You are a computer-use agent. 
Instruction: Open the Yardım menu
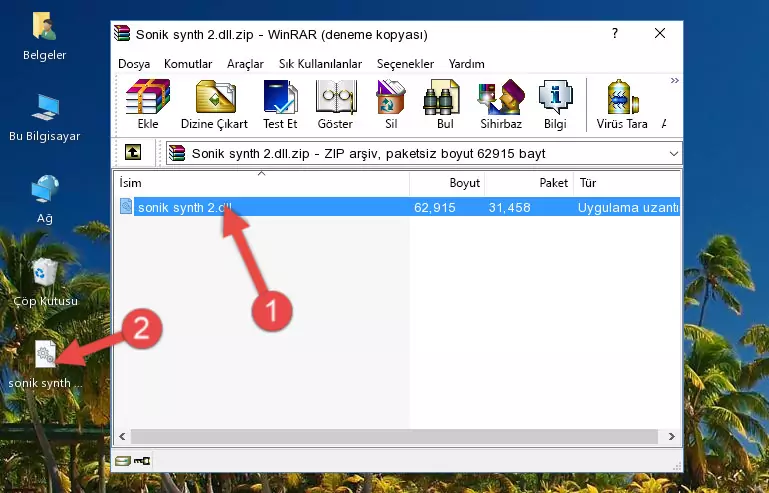pyautogui.click(x=466, y=64)
